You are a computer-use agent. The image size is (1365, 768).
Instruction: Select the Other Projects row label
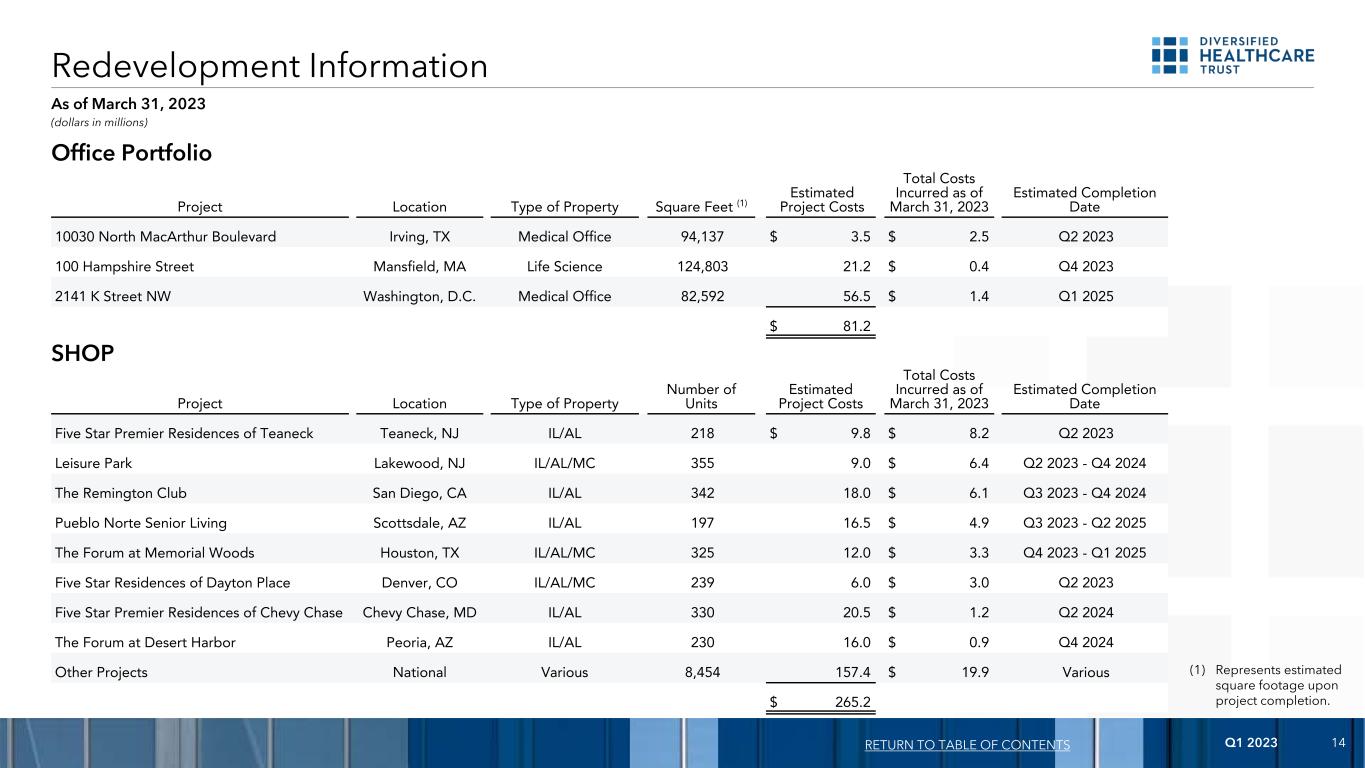coord(101,672)
